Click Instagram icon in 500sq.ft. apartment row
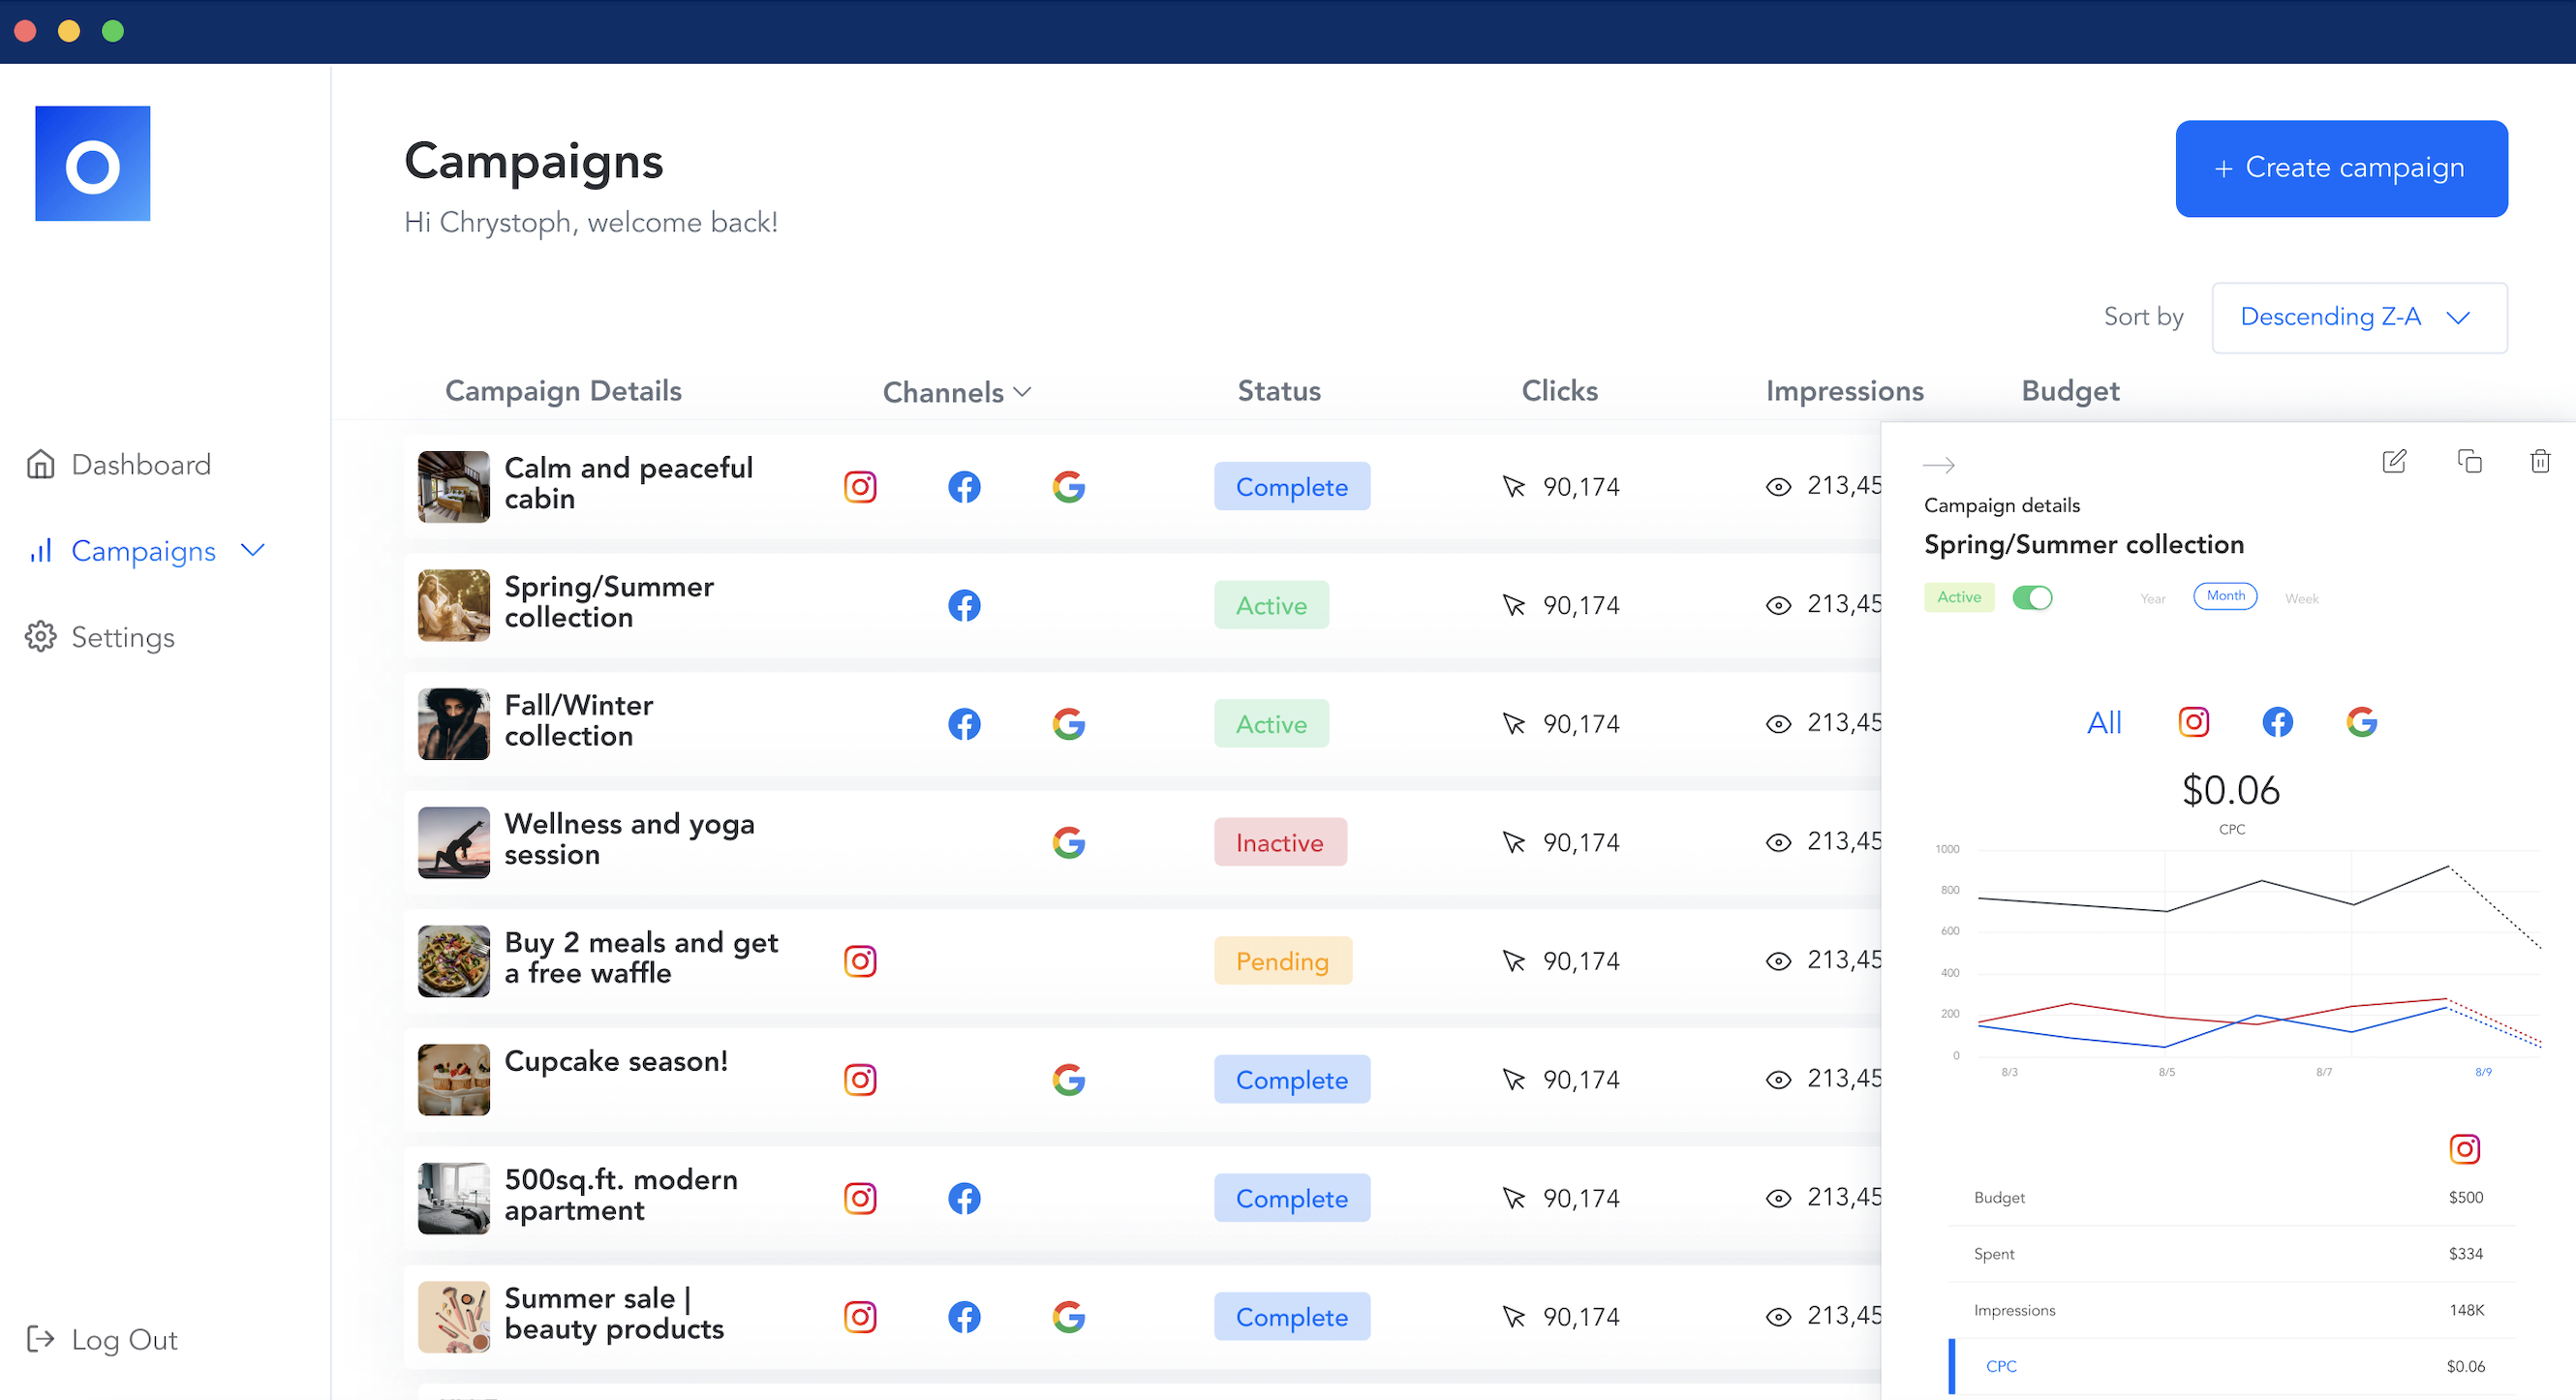The height and width of the screenshot is (1400, 2576). click(x=860, y=1198)
